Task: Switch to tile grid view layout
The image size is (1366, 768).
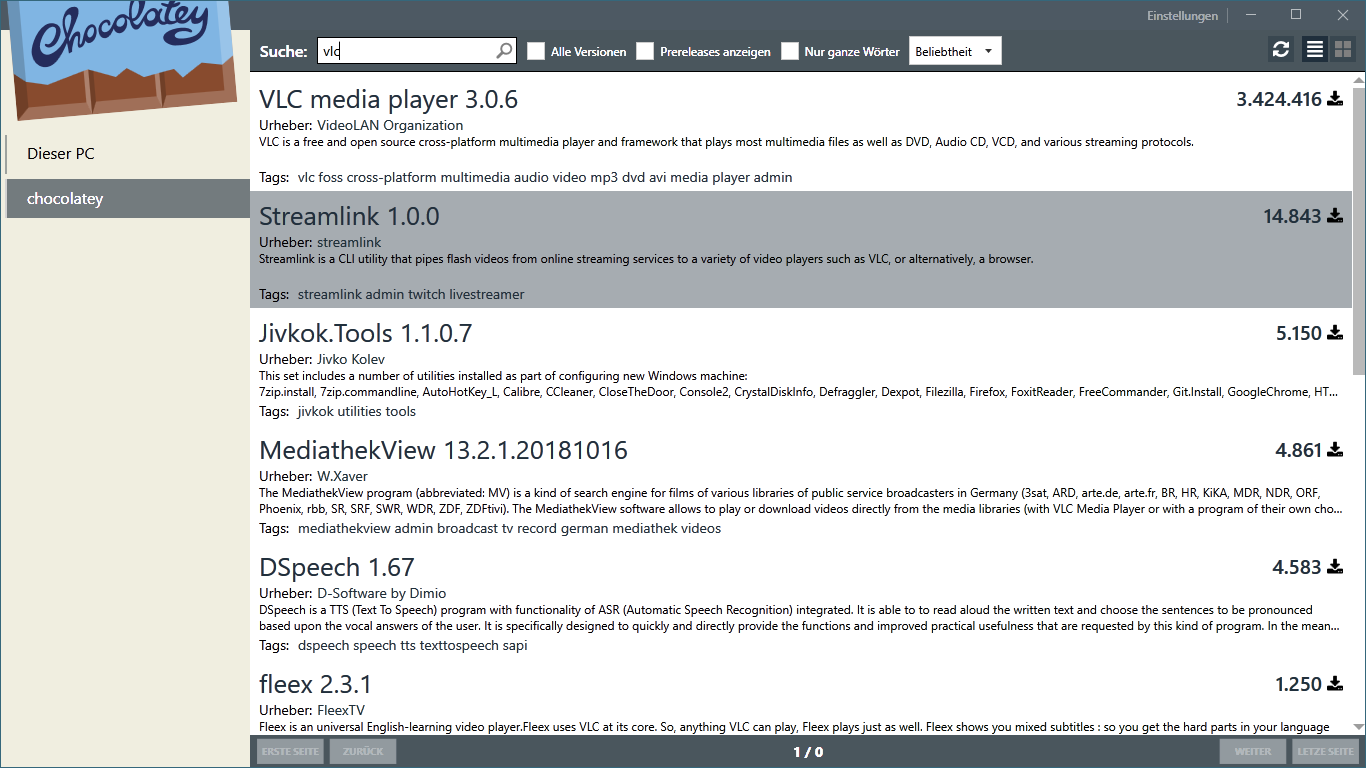Action: pyautogui.click(x=1342, y=50)
